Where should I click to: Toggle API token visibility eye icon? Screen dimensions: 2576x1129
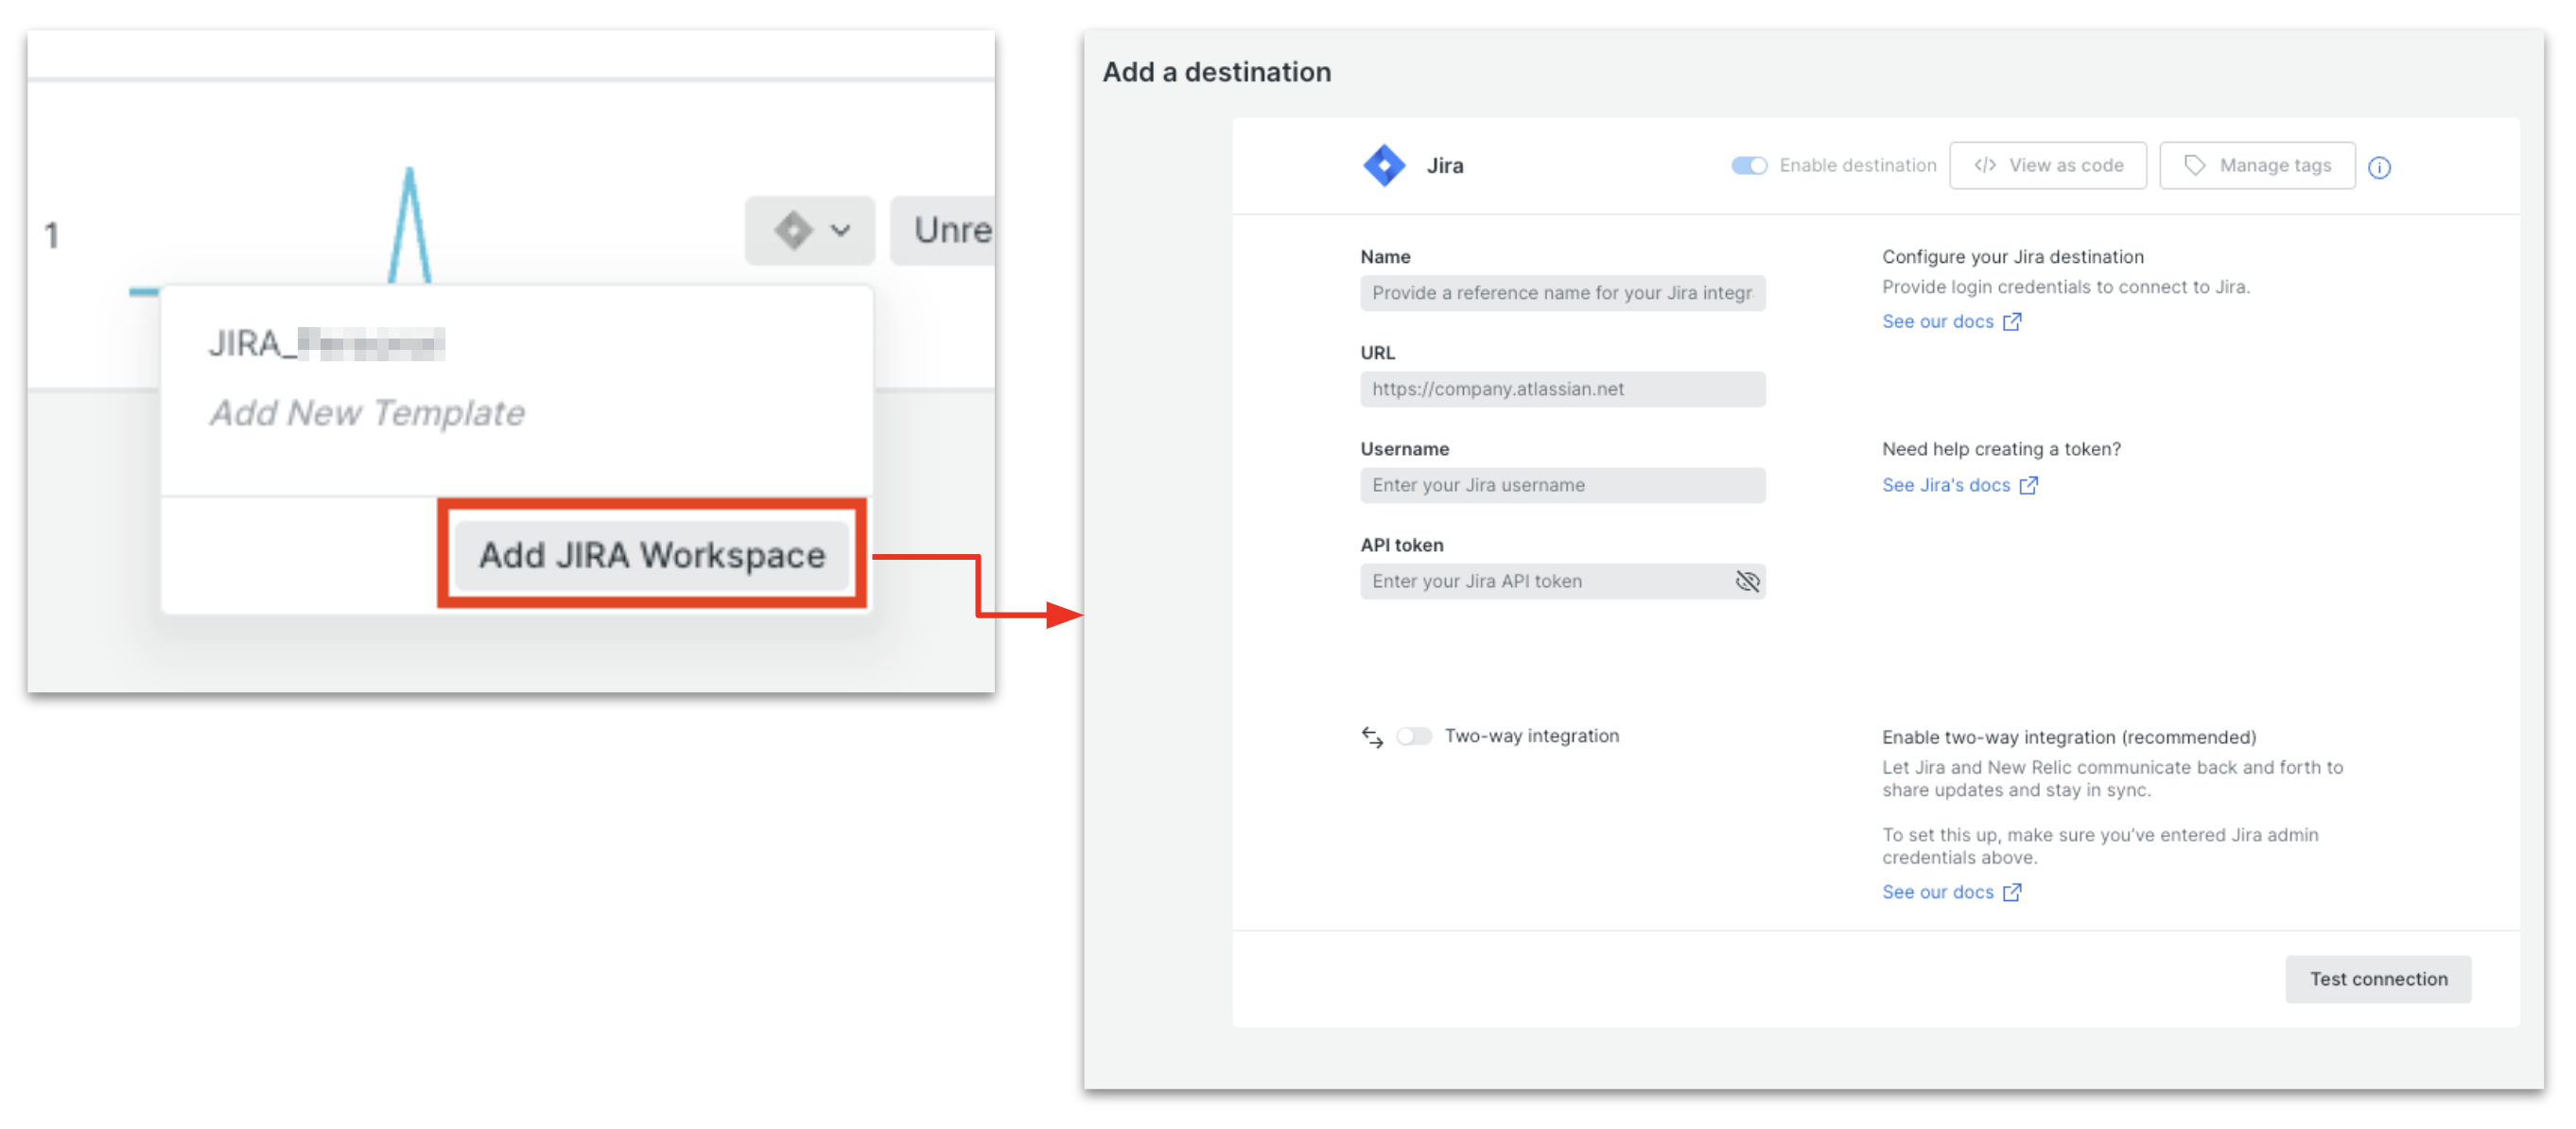click(x=1746, y=582)
